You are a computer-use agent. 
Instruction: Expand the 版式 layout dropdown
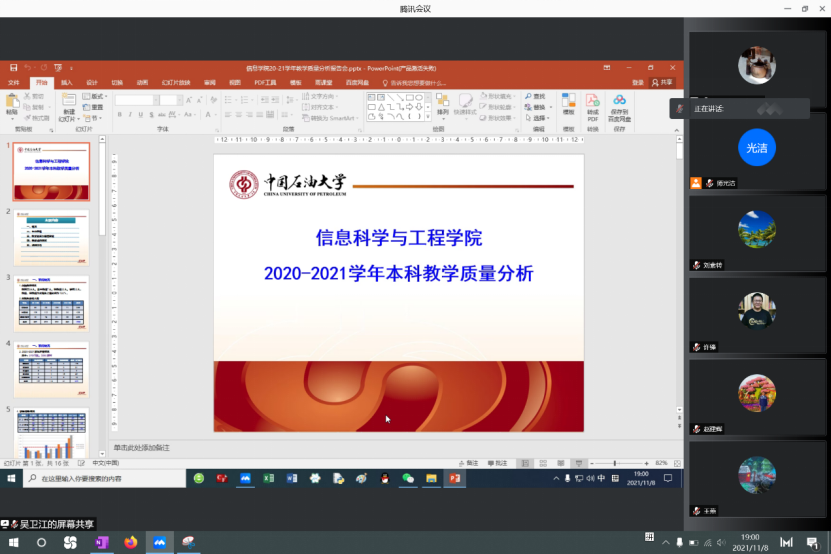click(x=92, y=96)
